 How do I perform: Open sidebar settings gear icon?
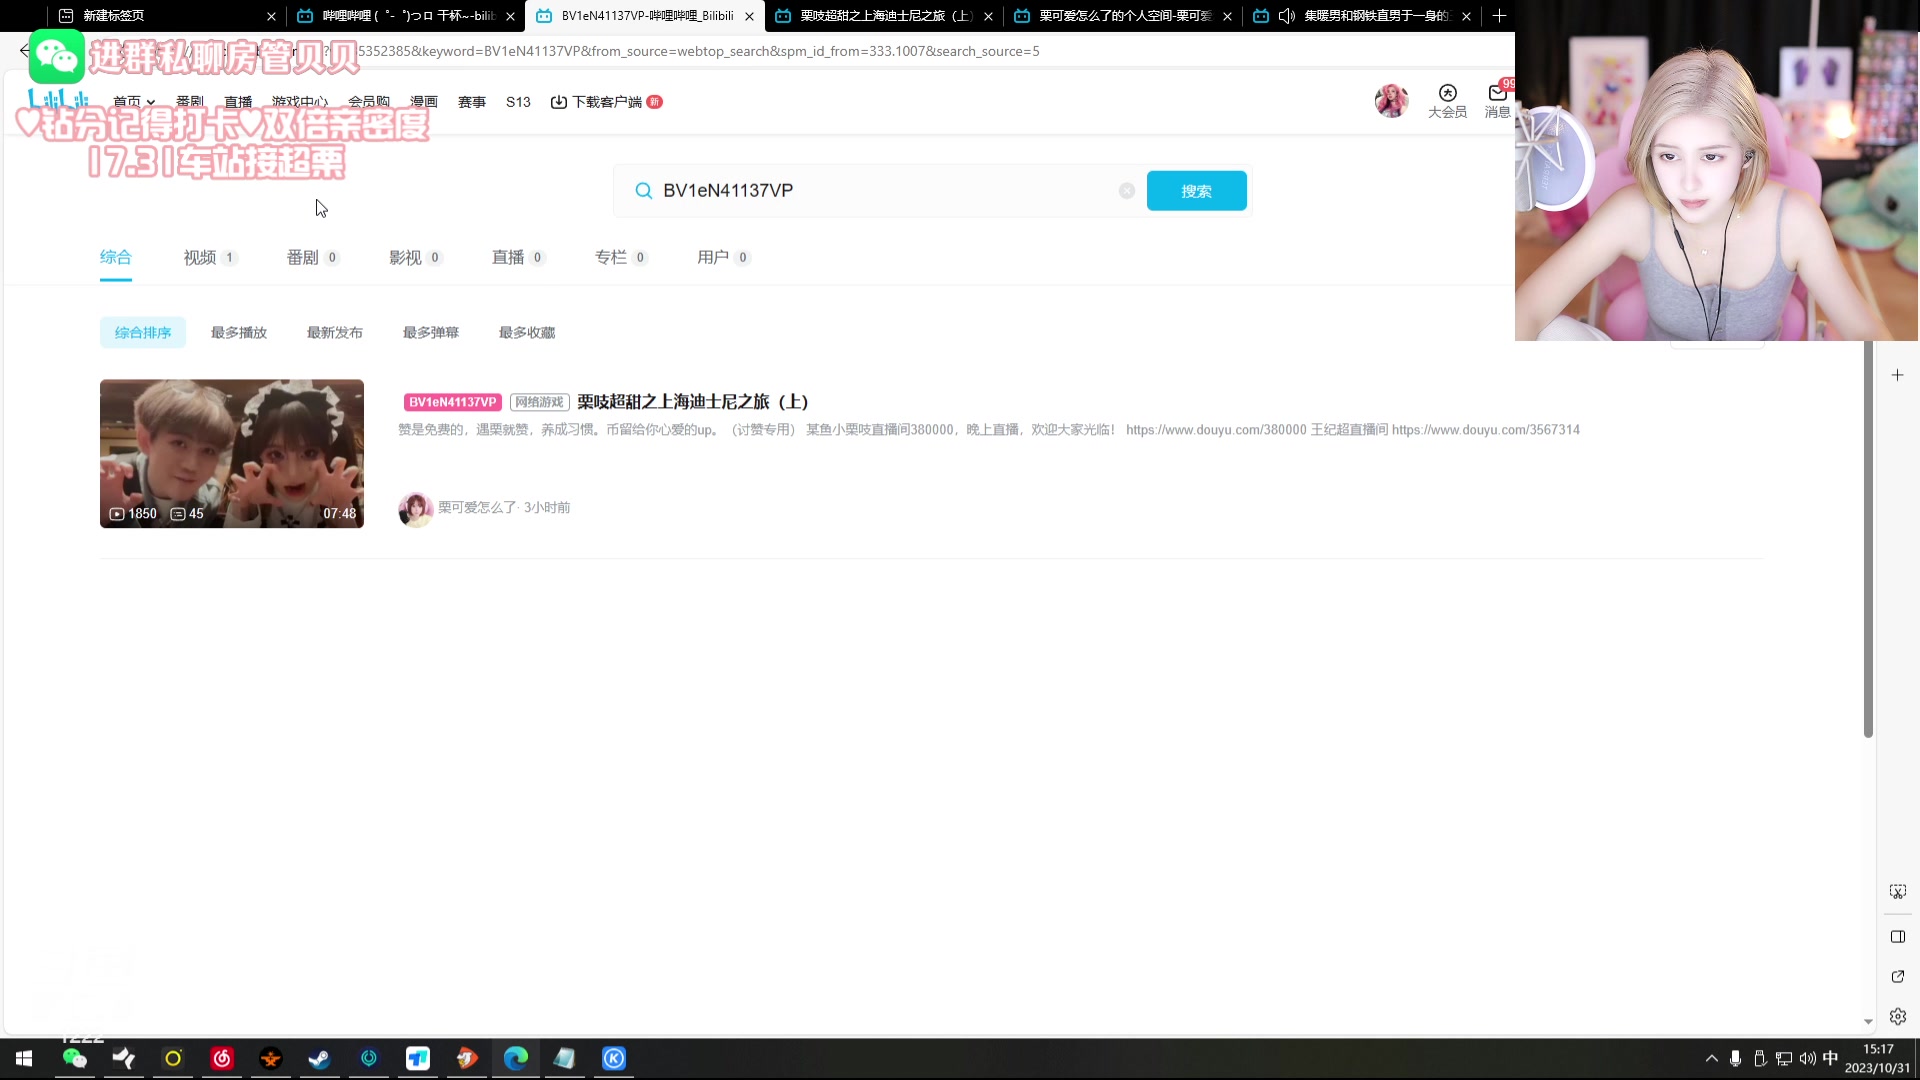pos(1897,1017)
